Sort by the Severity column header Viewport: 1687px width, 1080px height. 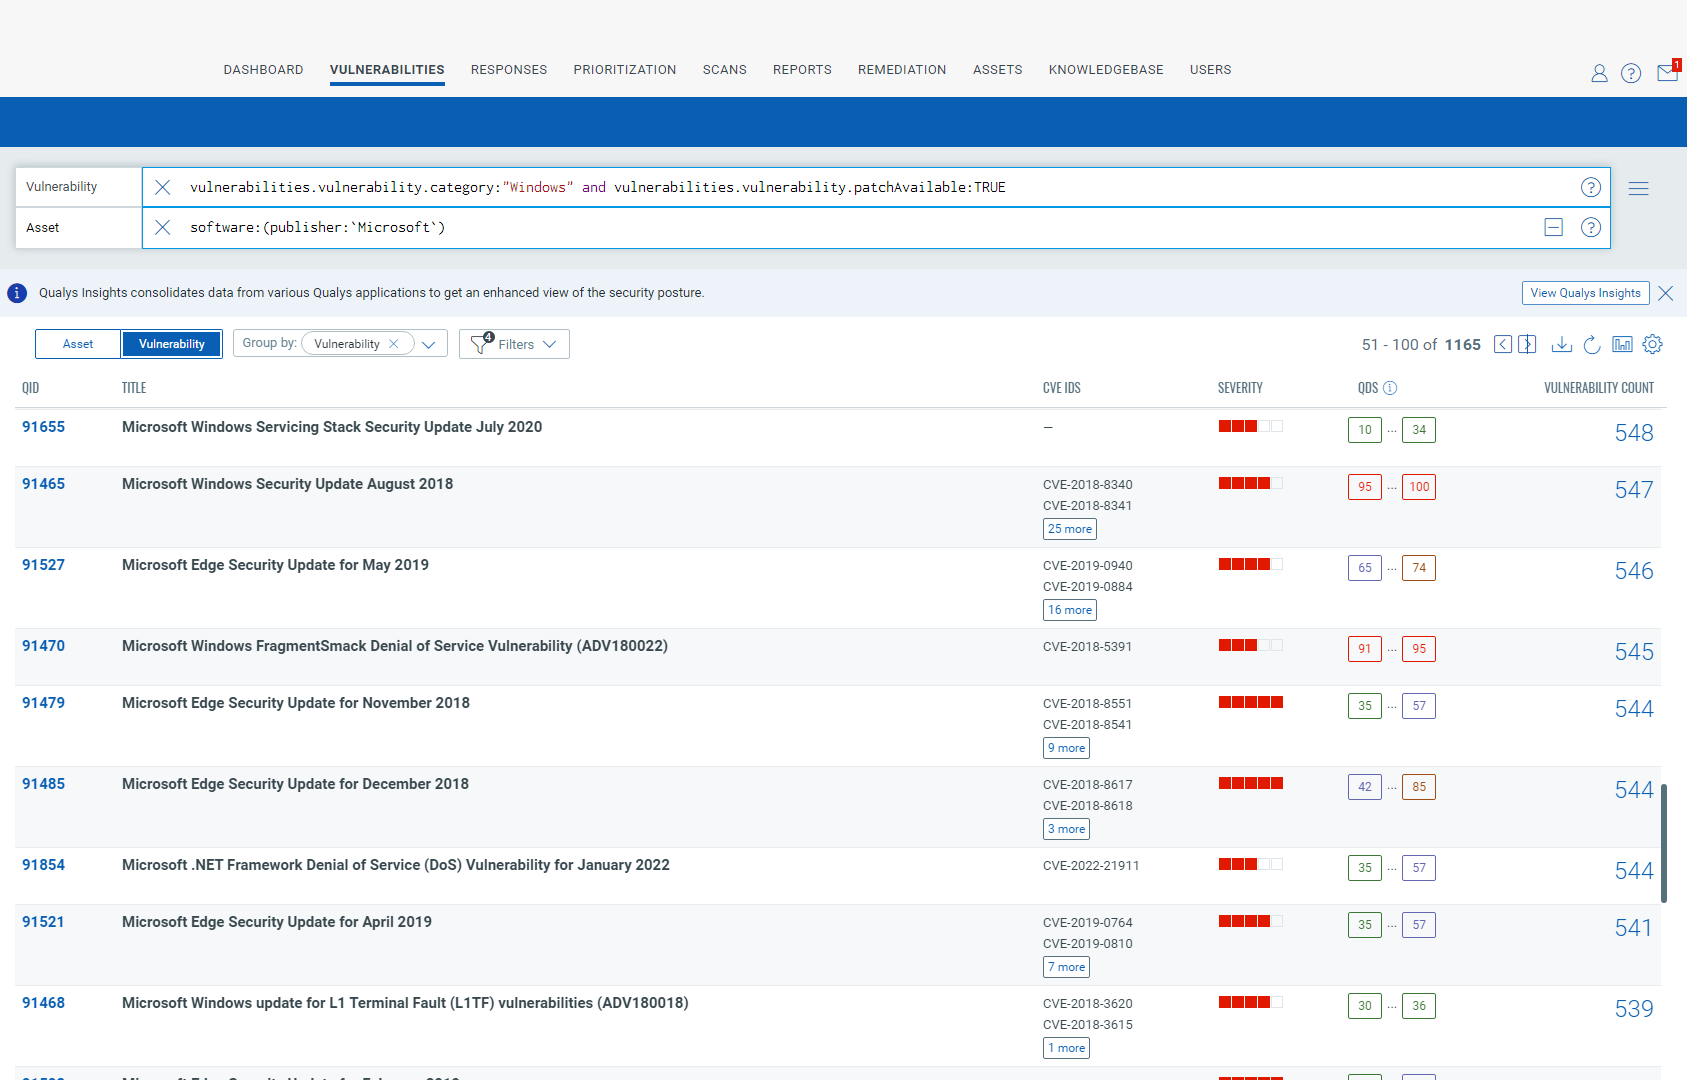1240,388
